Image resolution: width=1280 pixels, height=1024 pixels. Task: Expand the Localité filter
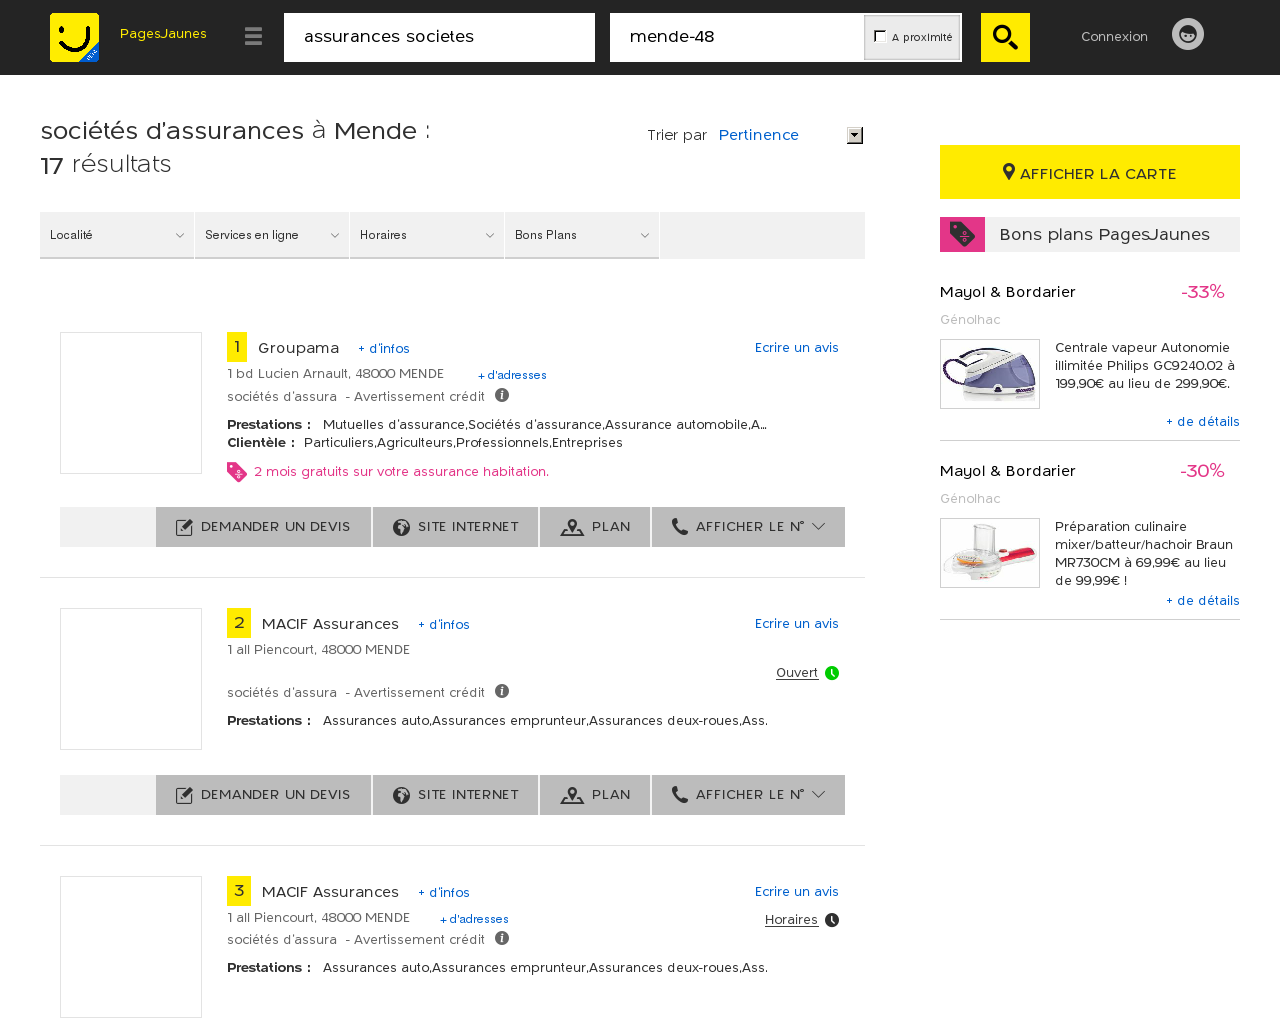click(117, 235)
